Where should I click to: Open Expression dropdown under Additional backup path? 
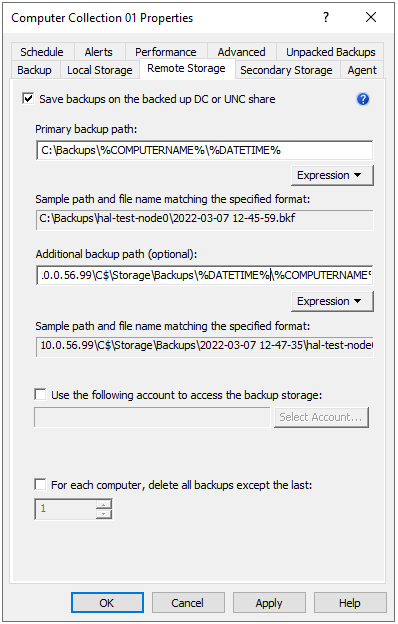pos(332,301)
